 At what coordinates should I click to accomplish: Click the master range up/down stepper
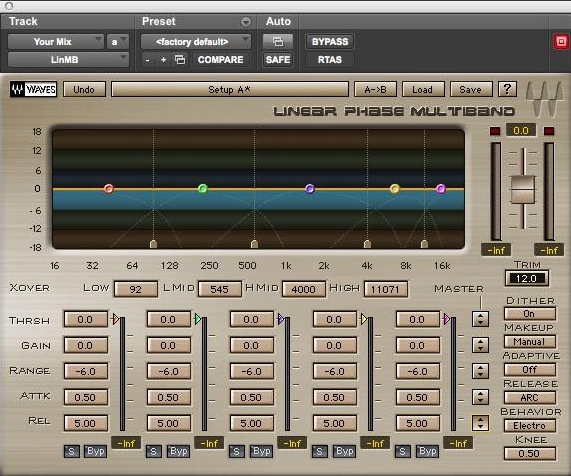[x=480, y=371]
